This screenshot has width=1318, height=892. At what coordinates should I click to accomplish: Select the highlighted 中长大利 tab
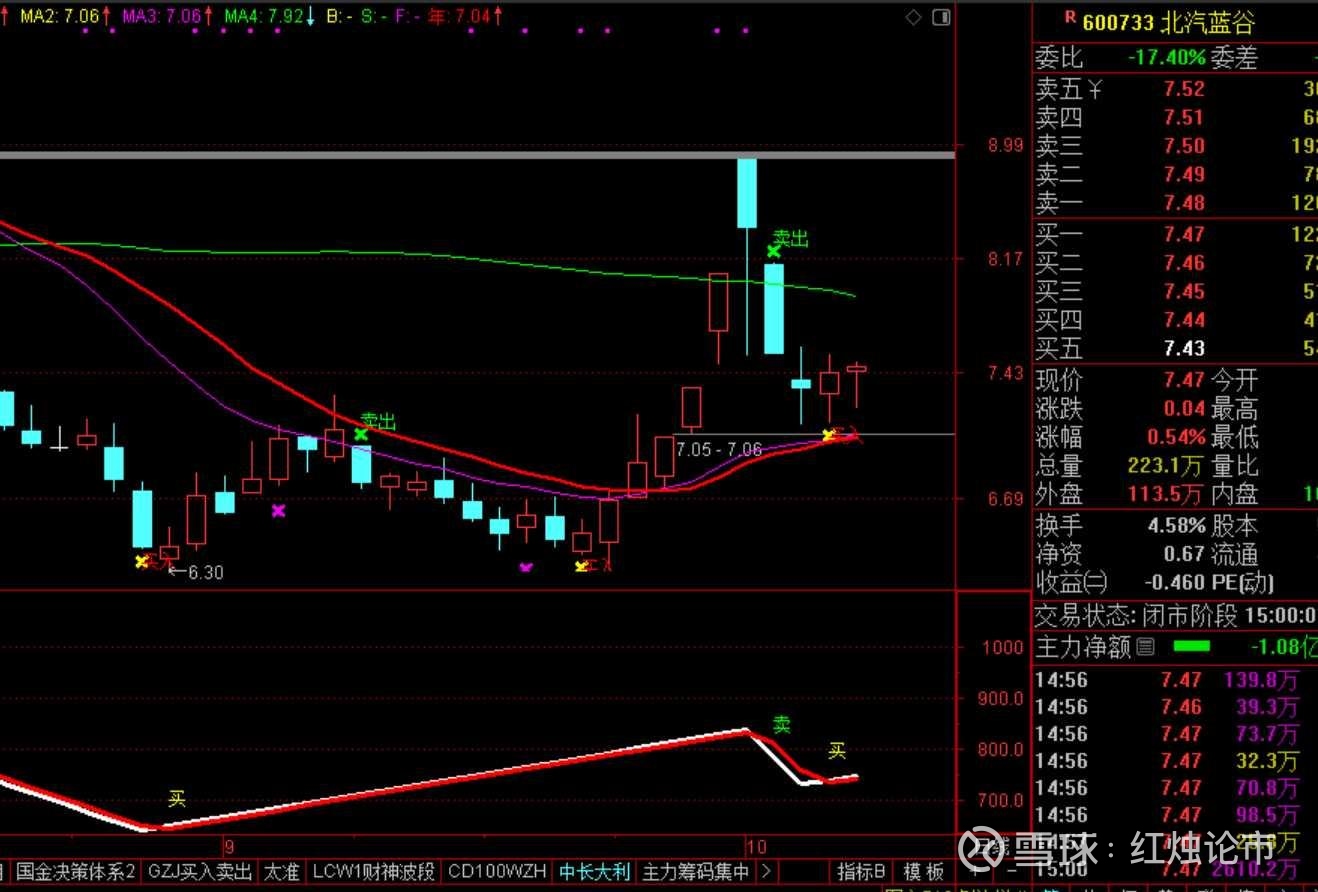point(594,871)
